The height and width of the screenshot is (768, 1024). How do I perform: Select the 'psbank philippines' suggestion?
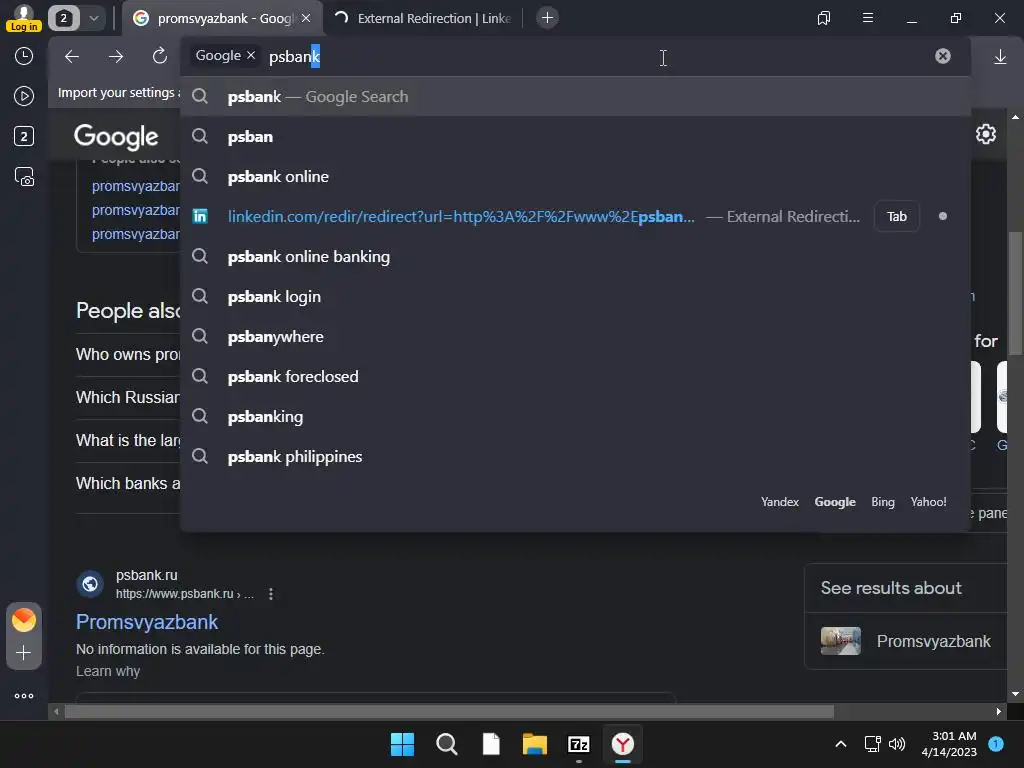point(575,456)
